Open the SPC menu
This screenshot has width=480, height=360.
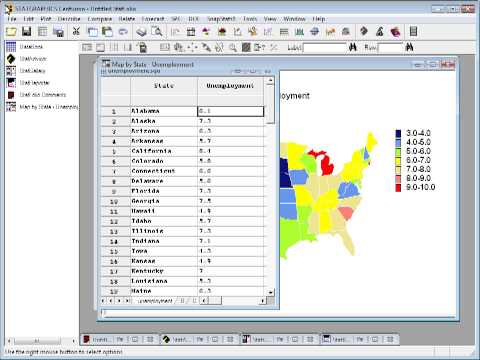pyautogui.click(x=176, y=19)
